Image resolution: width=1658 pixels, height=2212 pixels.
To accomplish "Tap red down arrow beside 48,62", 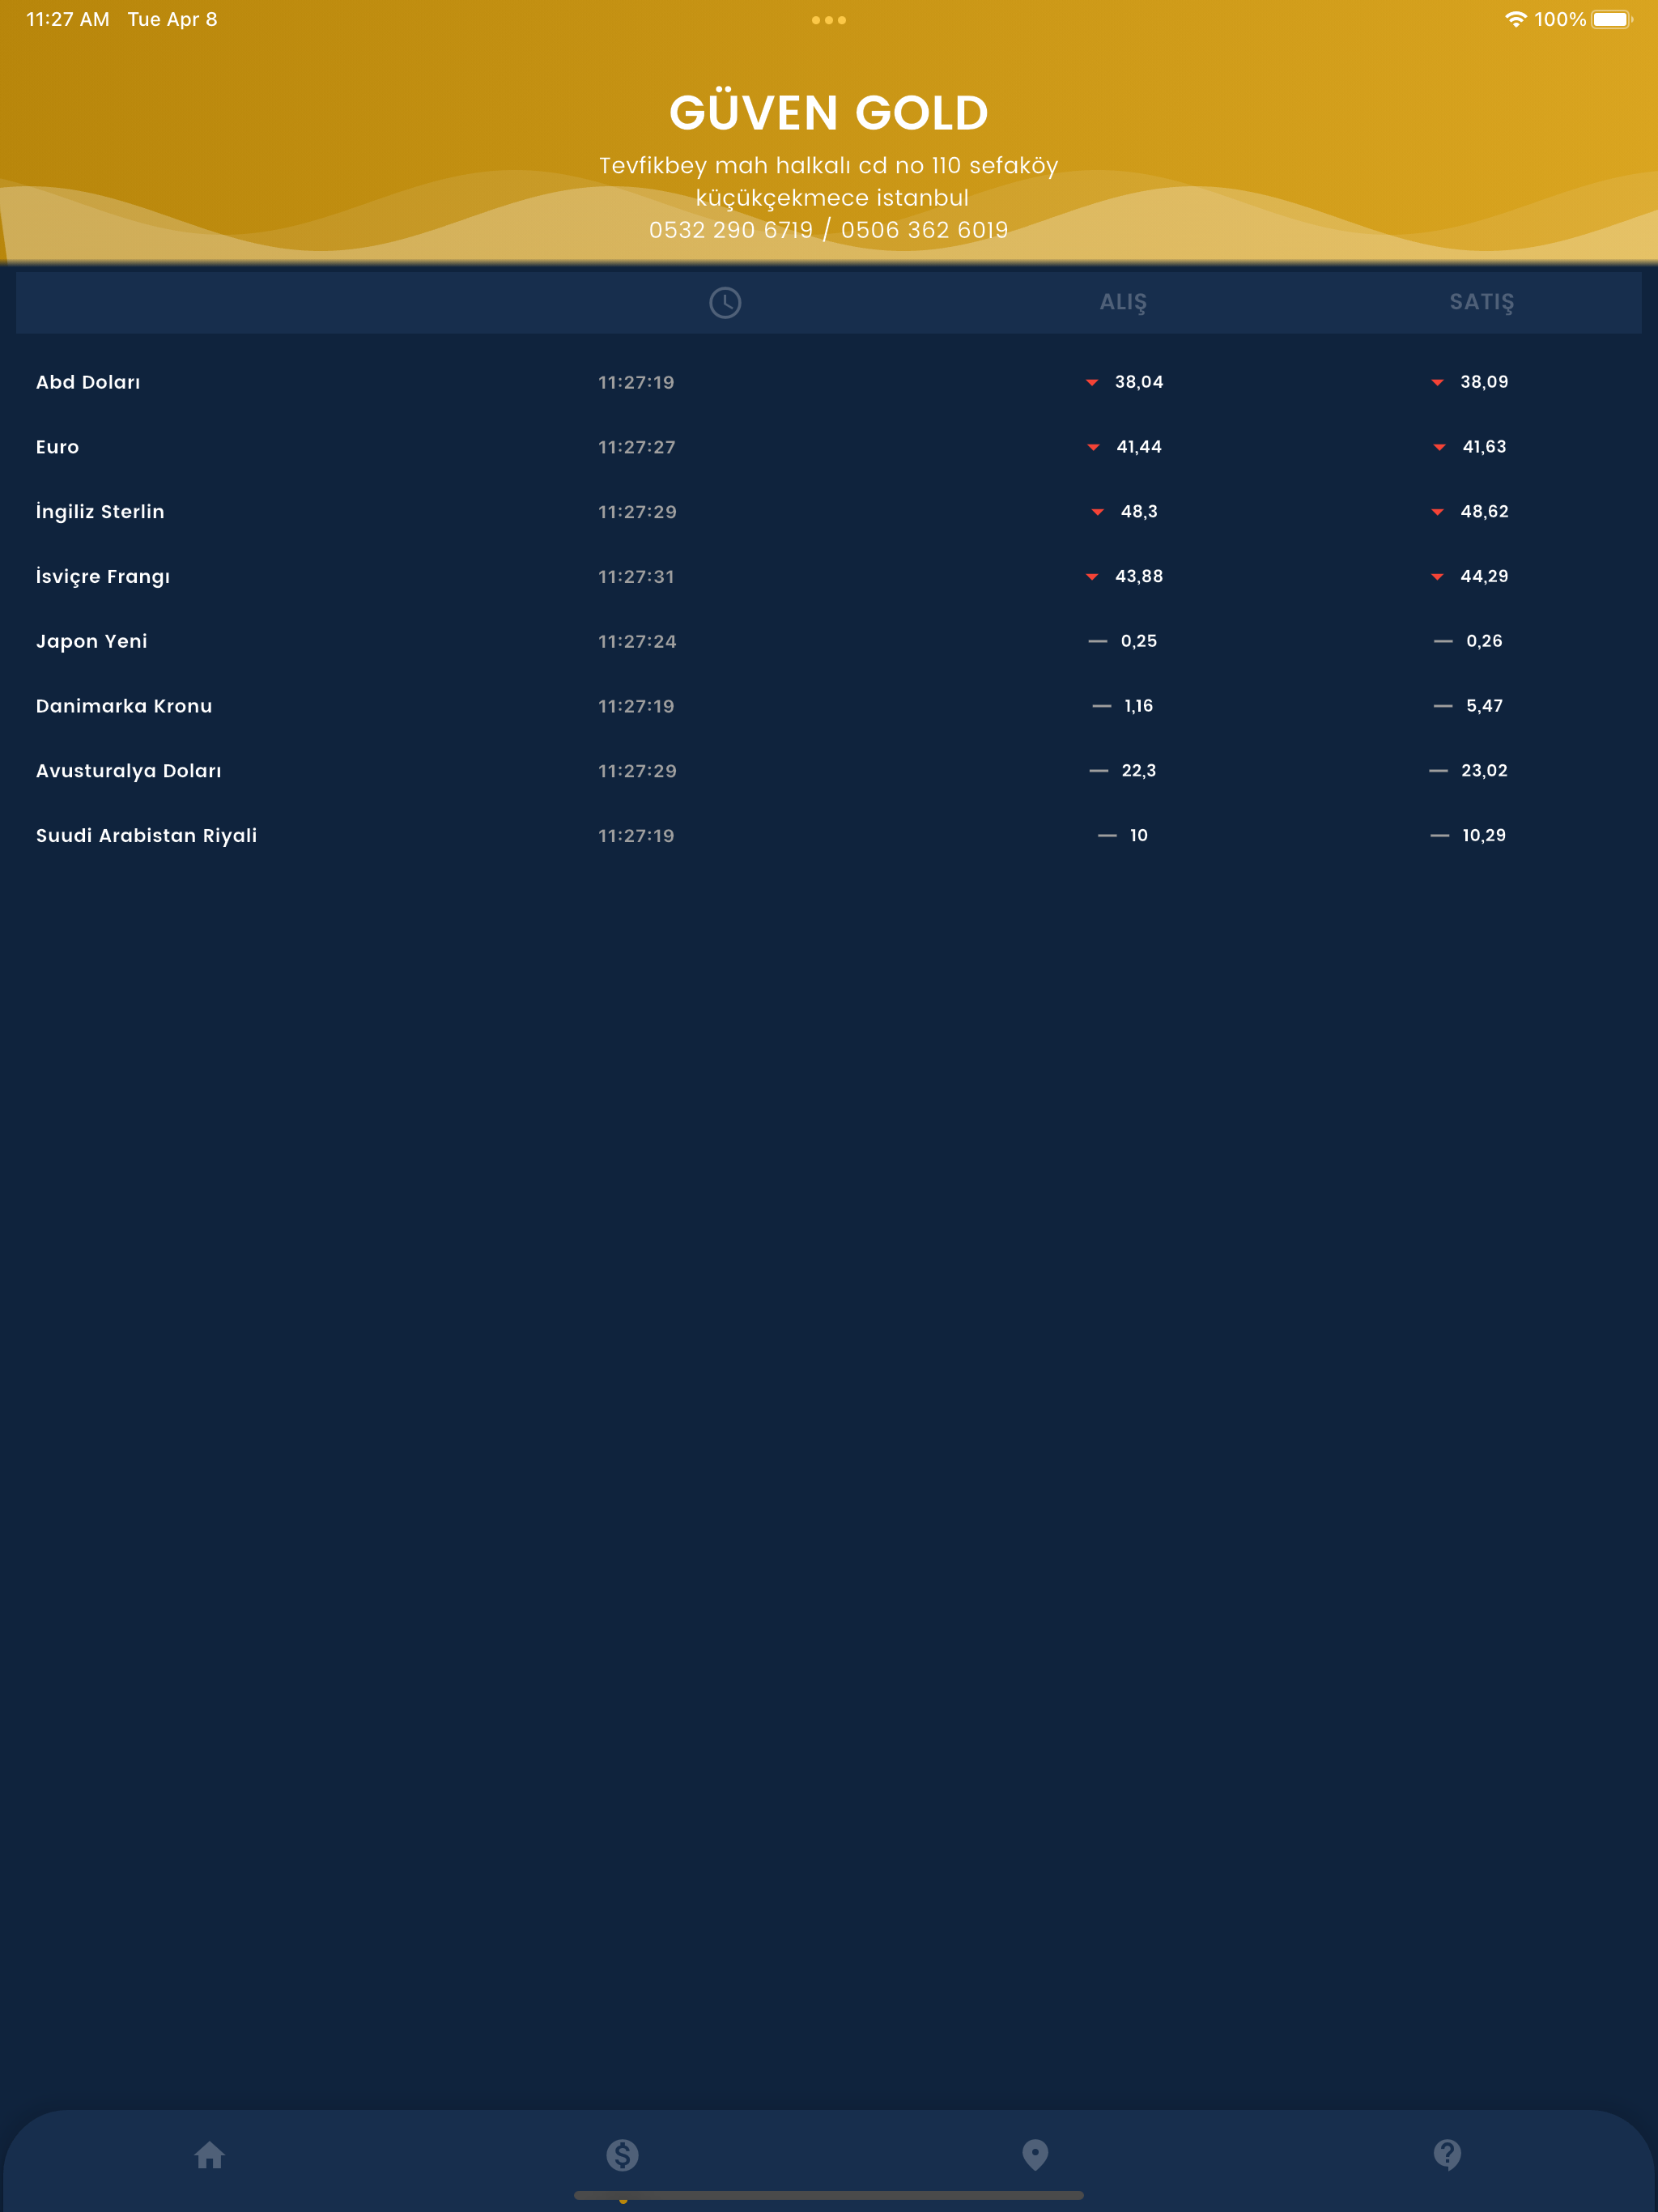I will [1437, 513].
